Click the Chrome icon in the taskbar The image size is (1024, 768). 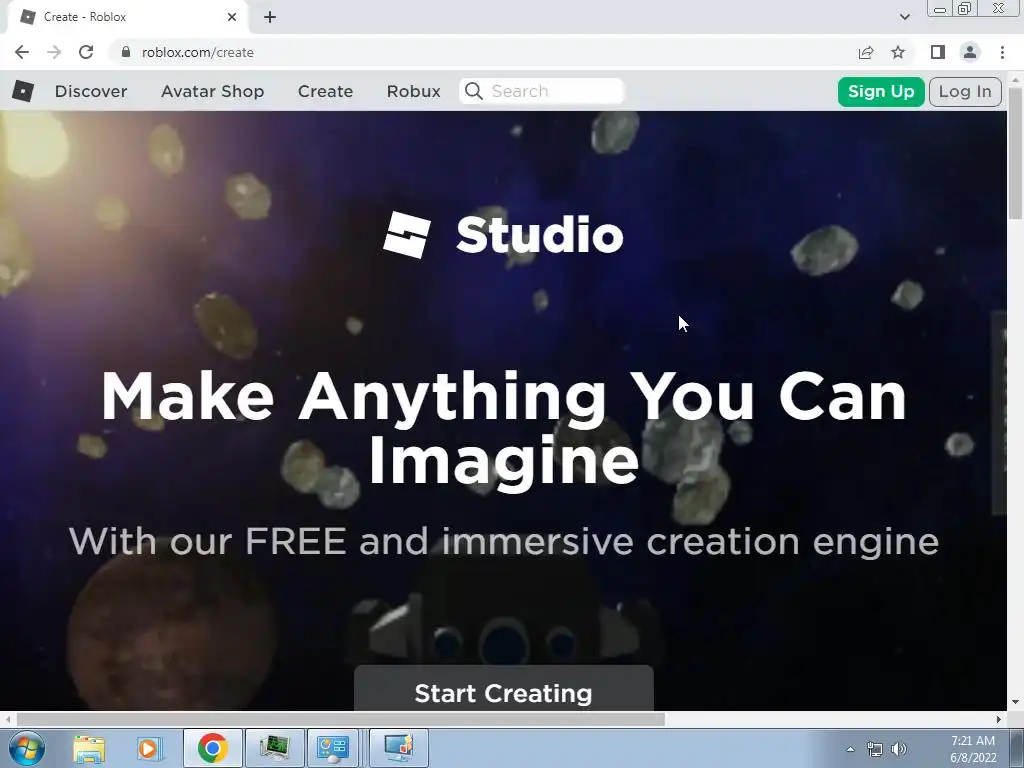point(212,748)
